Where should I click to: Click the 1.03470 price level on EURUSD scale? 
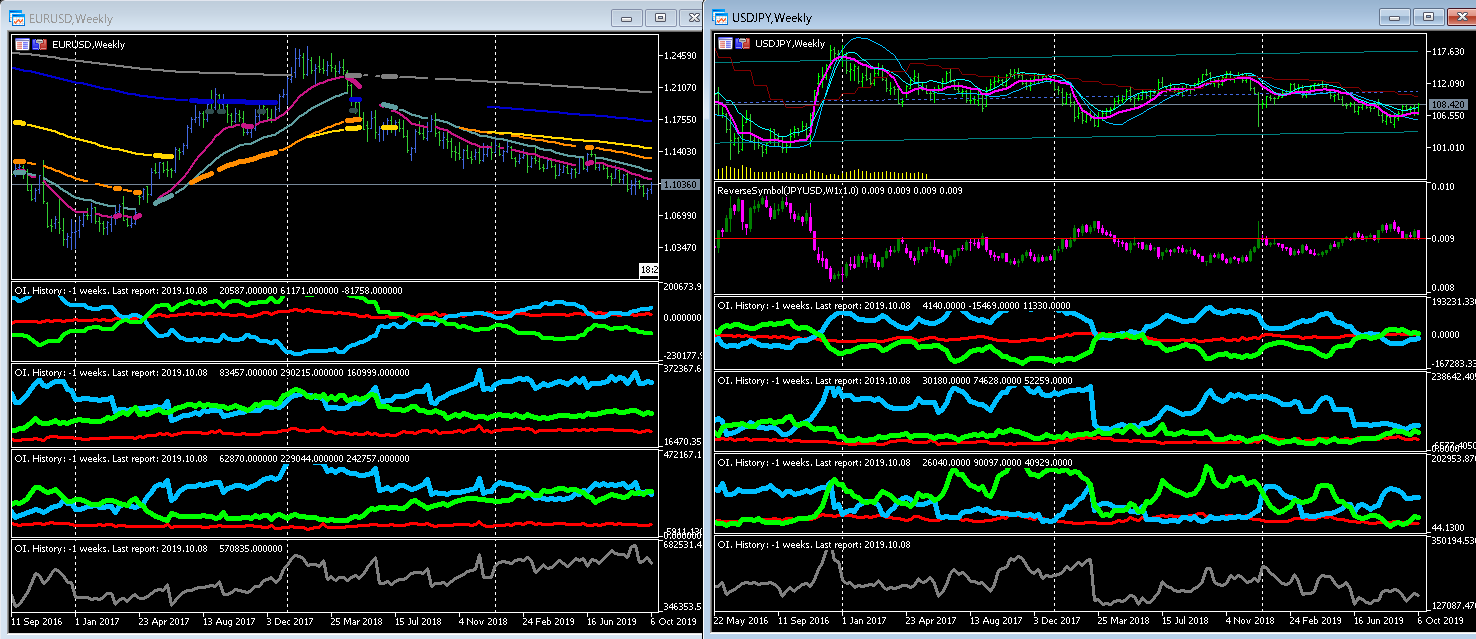click(680, 248)
